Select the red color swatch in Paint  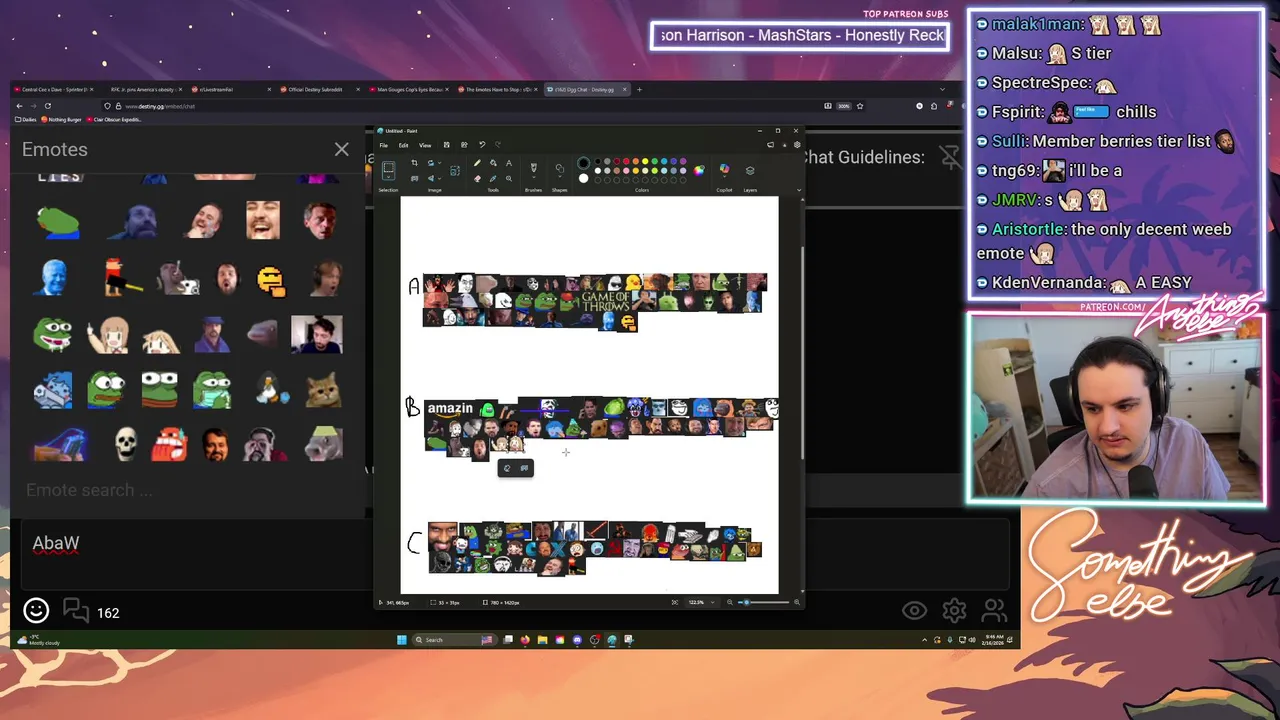click(x=626, y=161)
